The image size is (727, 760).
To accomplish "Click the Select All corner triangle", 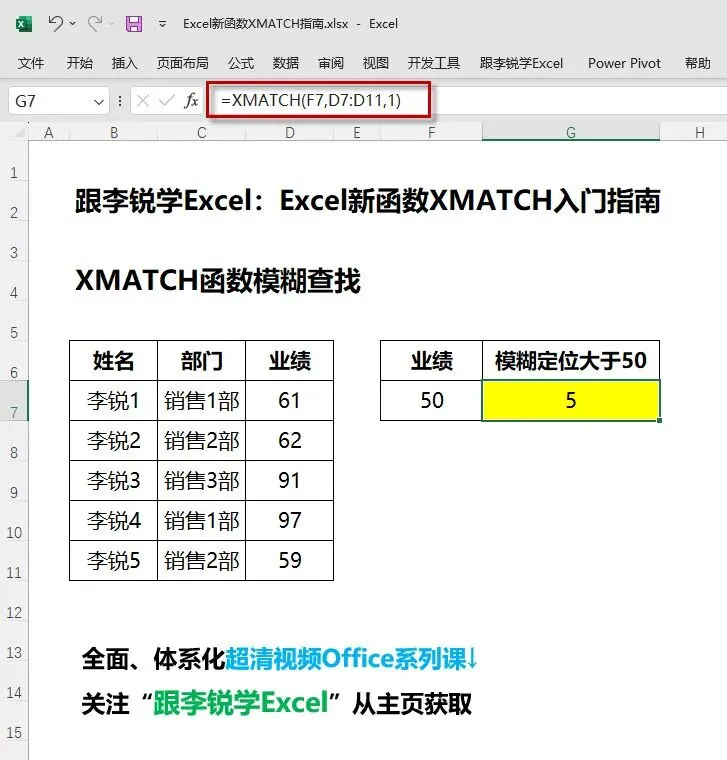I will pyautogui.click(x=18, y=132).
